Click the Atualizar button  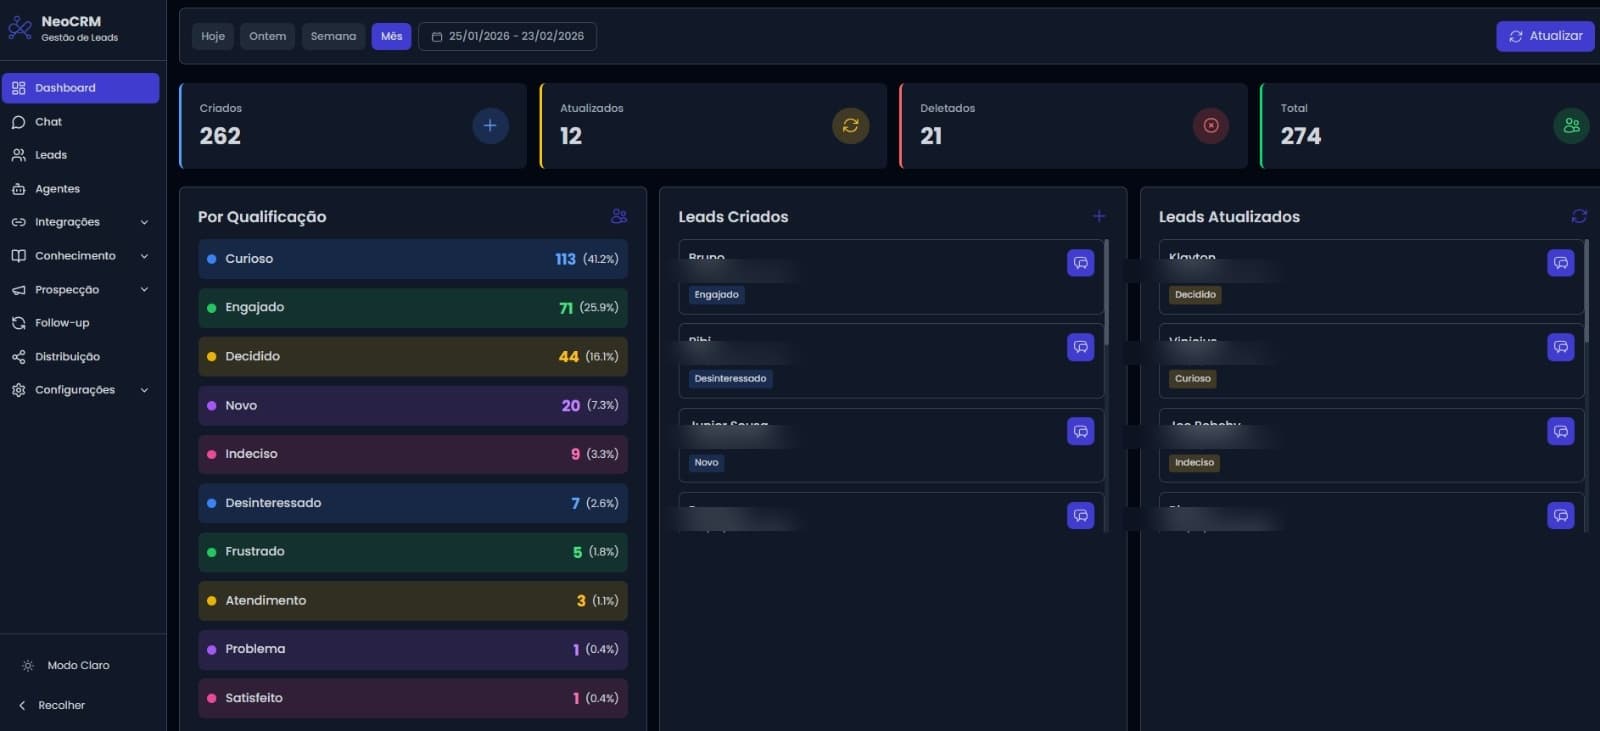coord(1545,36)
